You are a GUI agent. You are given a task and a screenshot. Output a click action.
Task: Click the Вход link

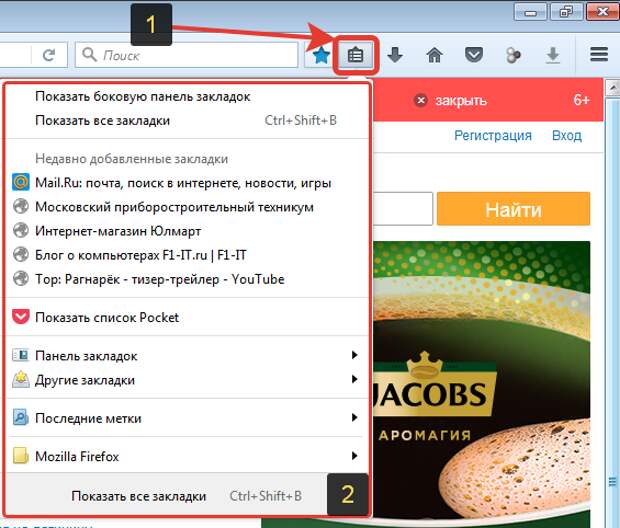[x=567, y=135]
